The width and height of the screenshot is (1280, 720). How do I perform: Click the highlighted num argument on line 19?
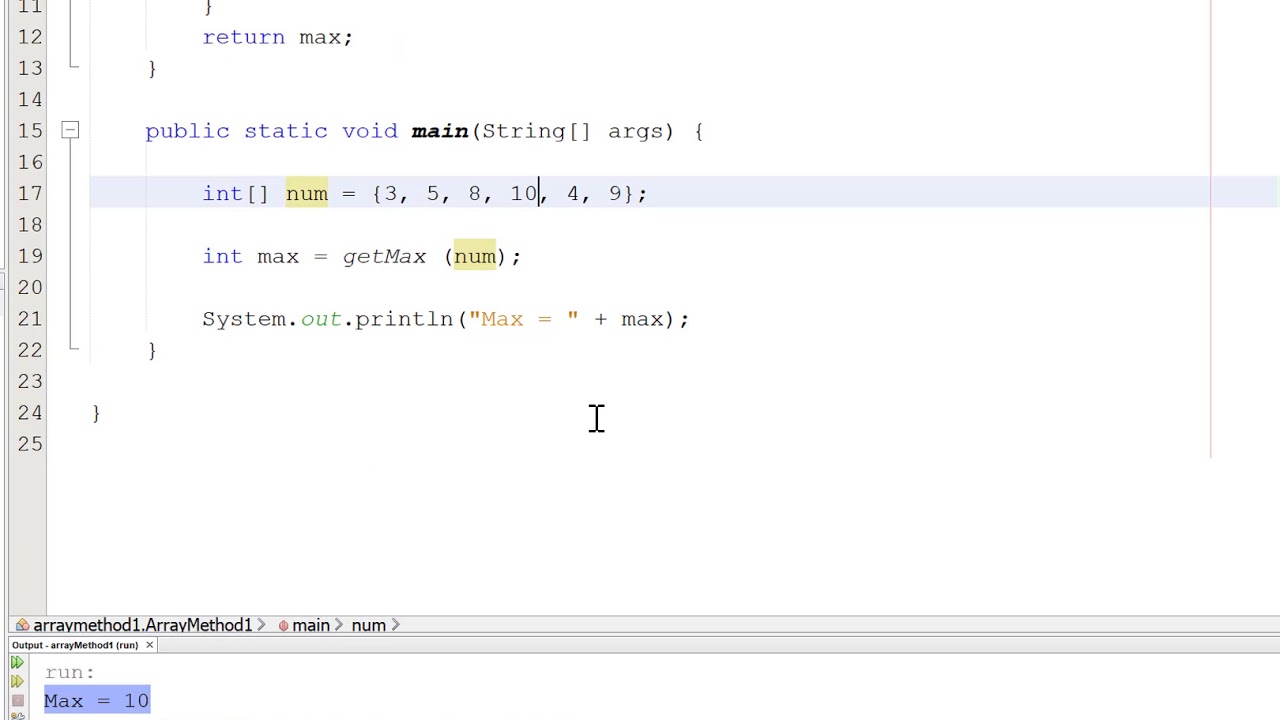pyautogui.click(x=474, y=256)
